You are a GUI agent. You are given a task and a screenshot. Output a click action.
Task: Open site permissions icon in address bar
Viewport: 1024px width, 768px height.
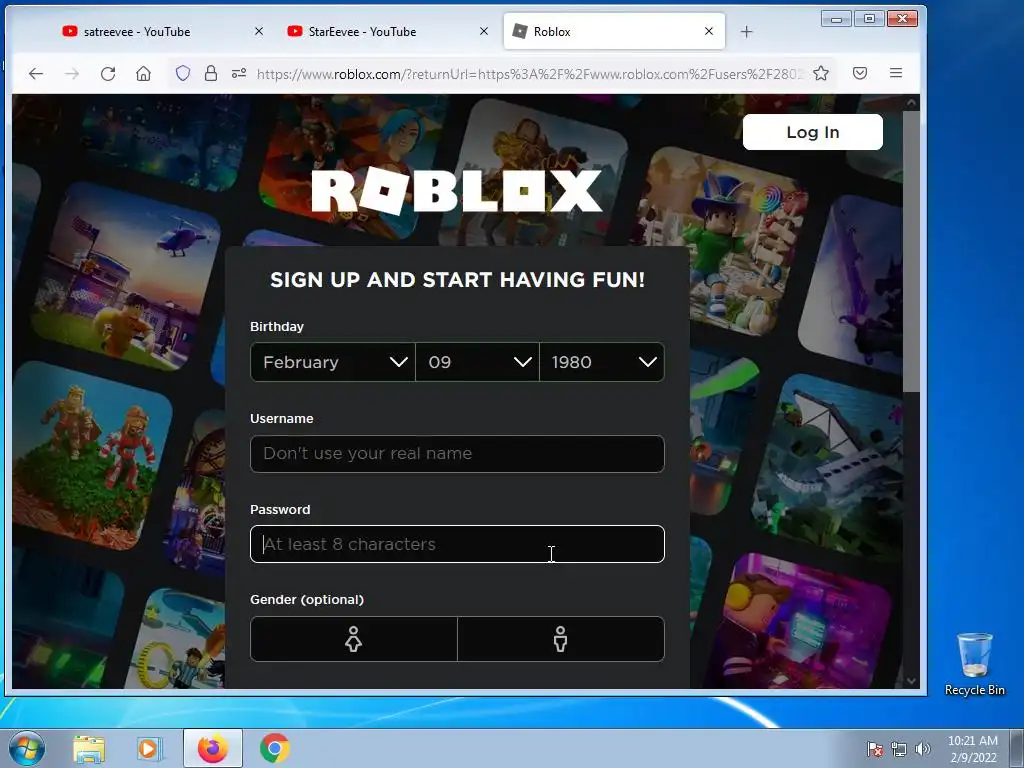pos(239,73)
